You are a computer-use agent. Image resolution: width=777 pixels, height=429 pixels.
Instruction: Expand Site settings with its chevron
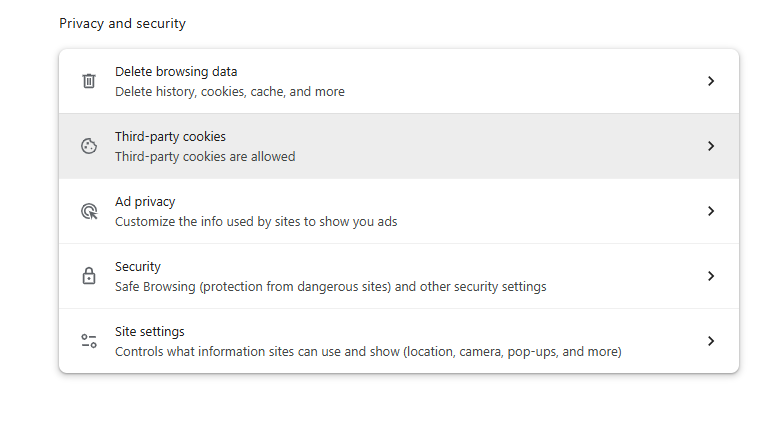(x=711, y=341)
